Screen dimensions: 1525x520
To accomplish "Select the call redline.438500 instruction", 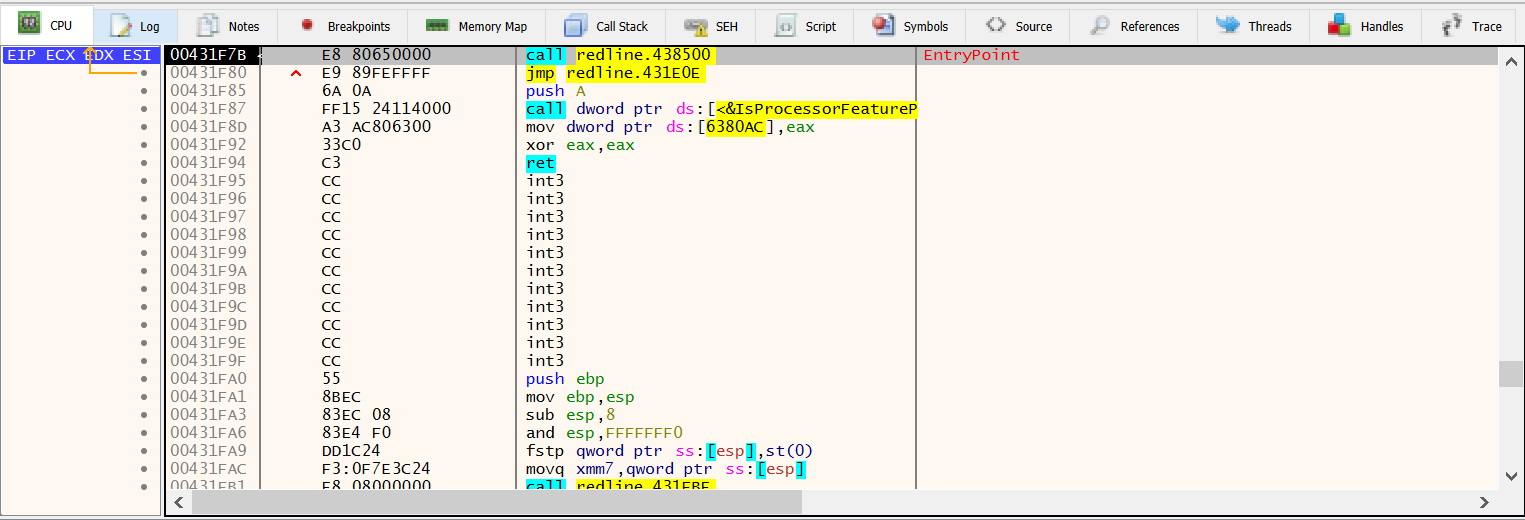I will [619, 55].
